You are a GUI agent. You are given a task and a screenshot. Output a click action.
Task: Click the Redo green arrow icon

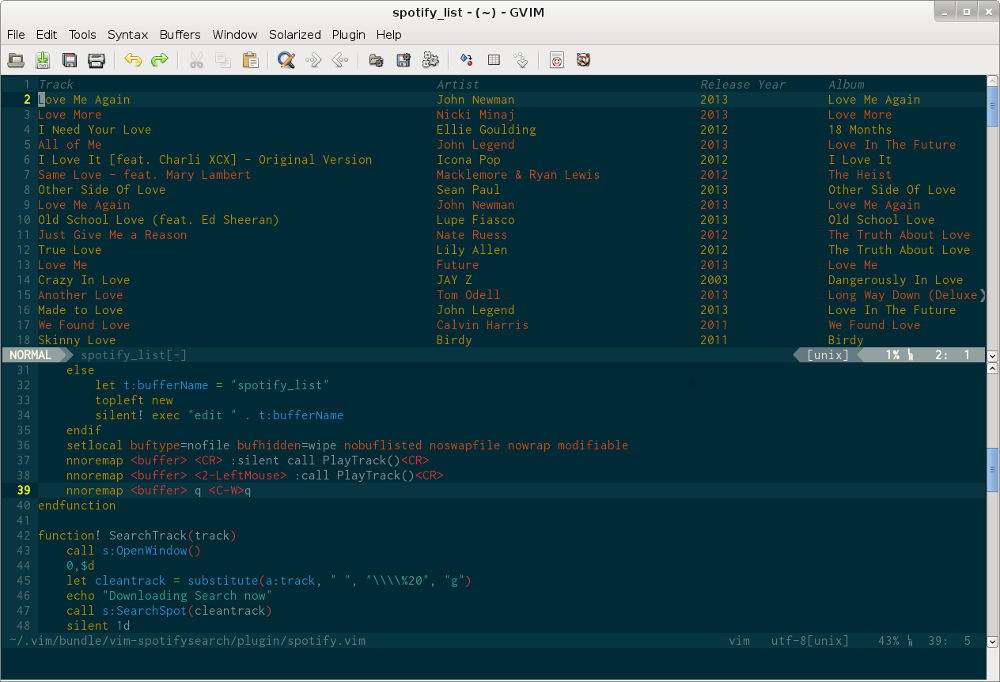click(159, 60)
